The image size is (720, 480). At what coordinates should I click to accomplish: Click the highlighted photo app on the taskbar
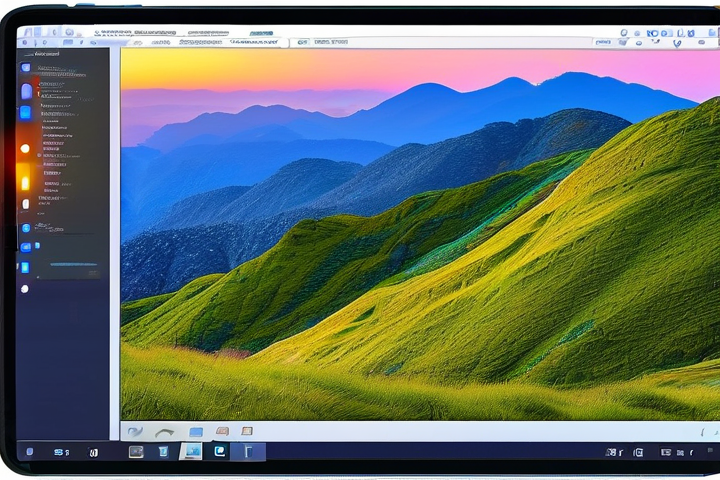(190, 452)
